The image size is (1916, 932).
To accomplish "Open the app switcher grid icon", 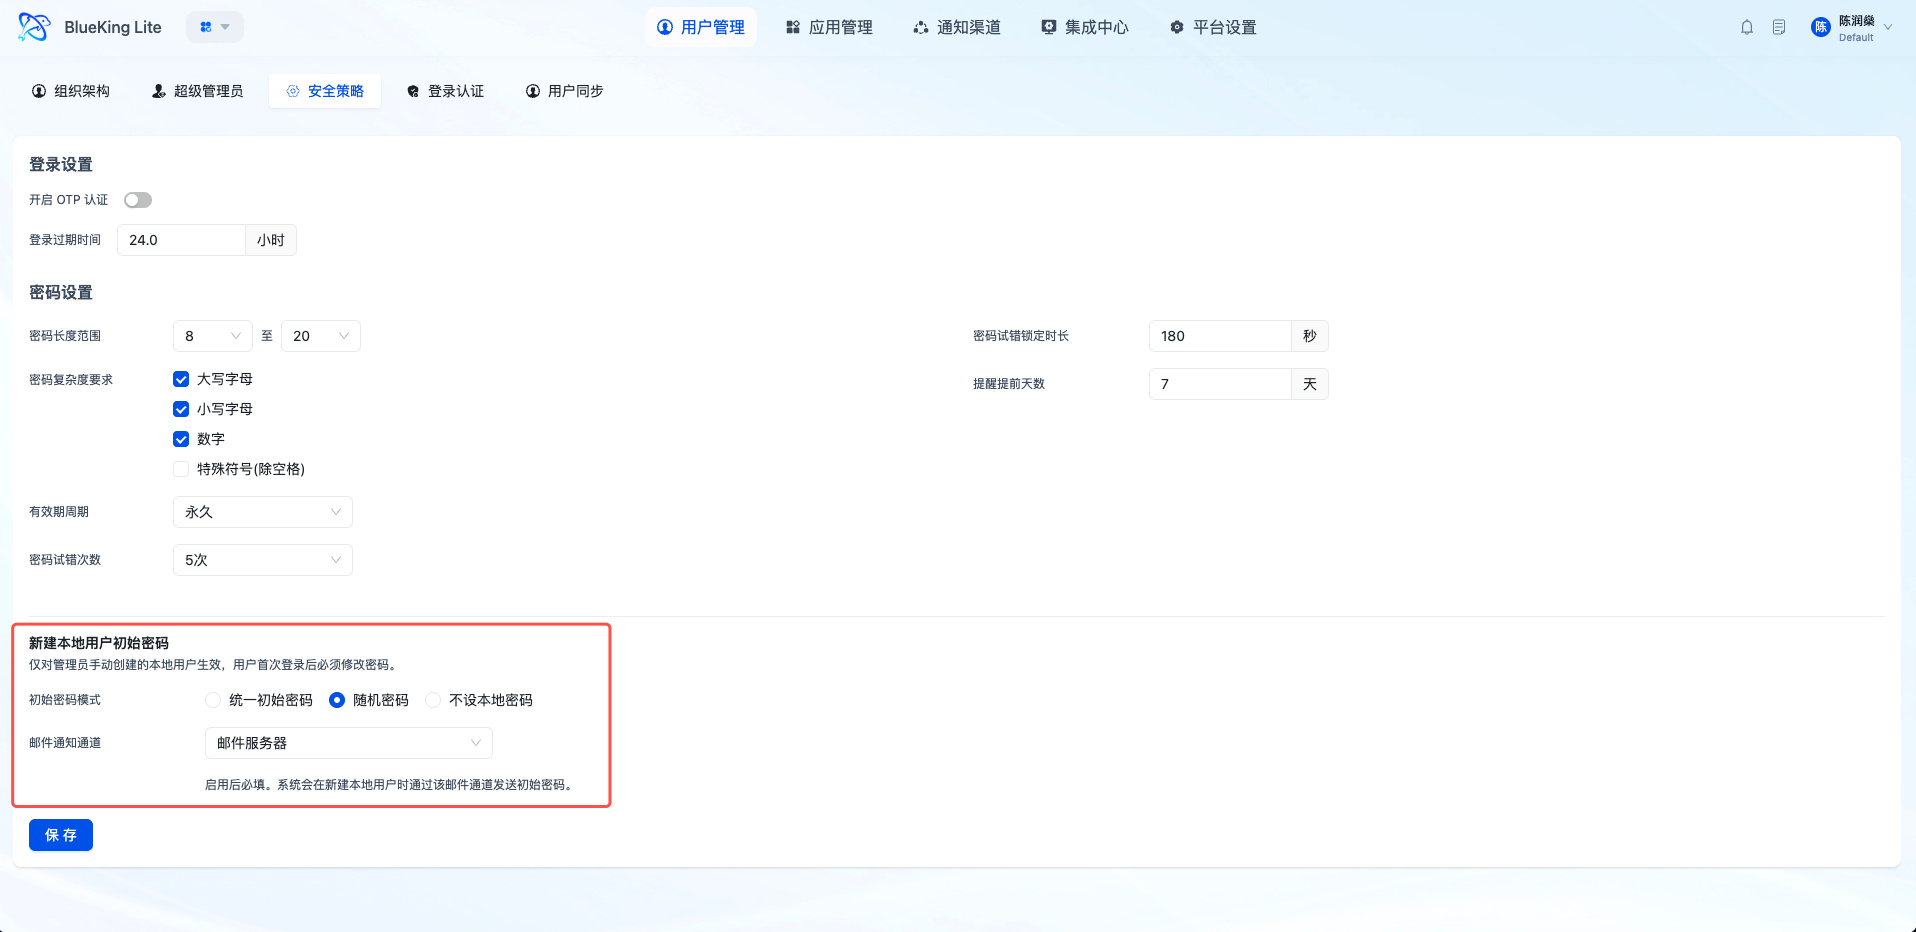I will pyautogui.click(x=206, y=27).
